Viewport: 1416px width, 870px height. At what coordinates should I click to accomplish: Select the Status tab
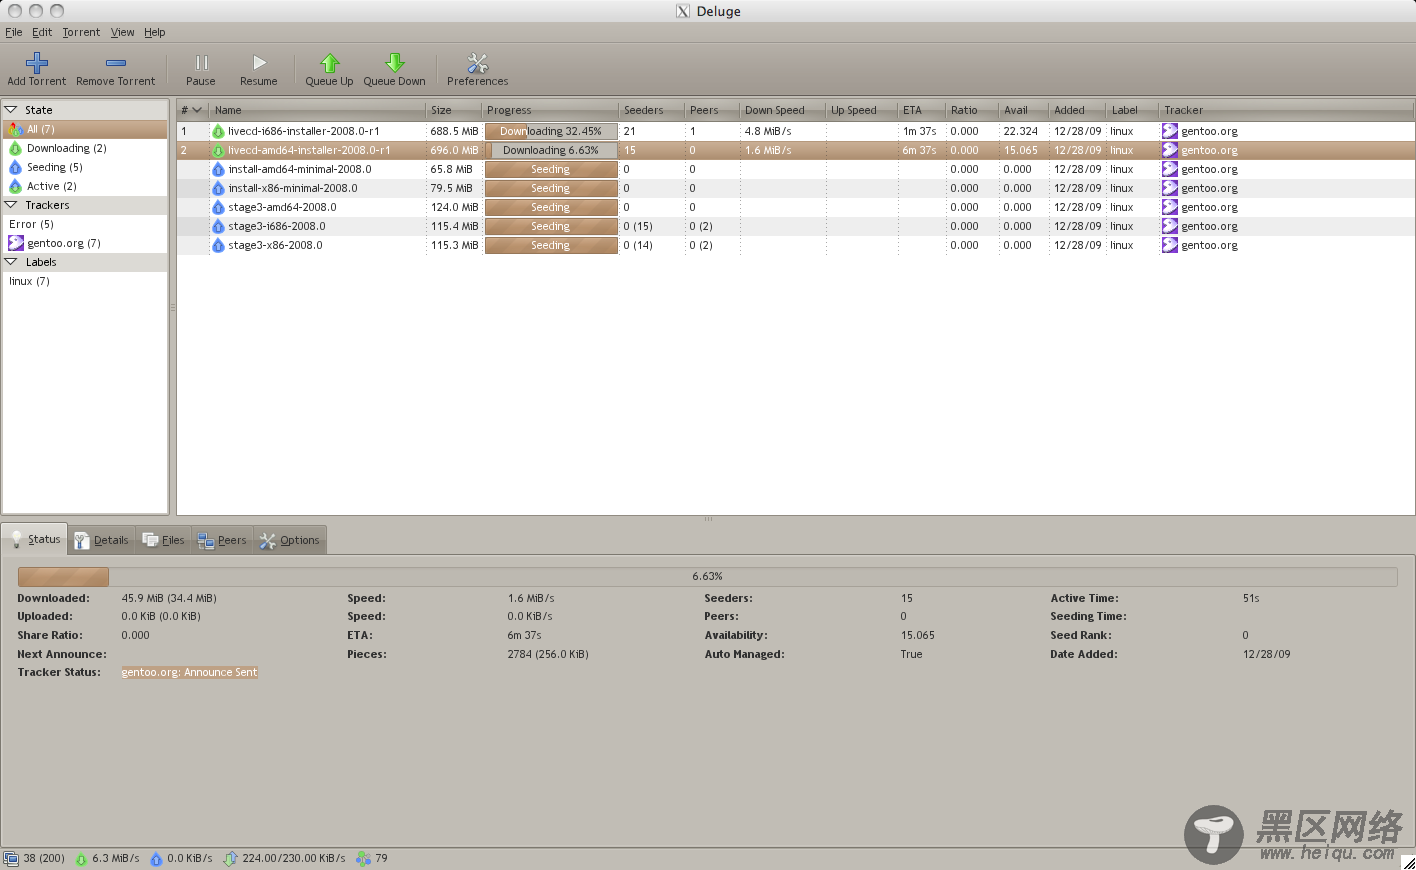point(35,539)
